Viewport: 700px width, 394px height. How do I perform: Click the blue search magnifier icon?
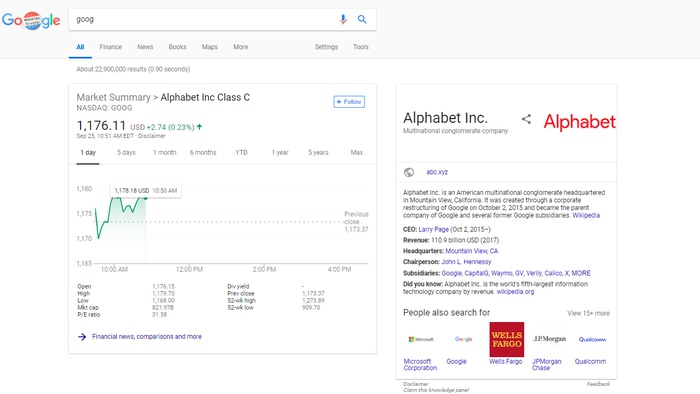(362, 19)
